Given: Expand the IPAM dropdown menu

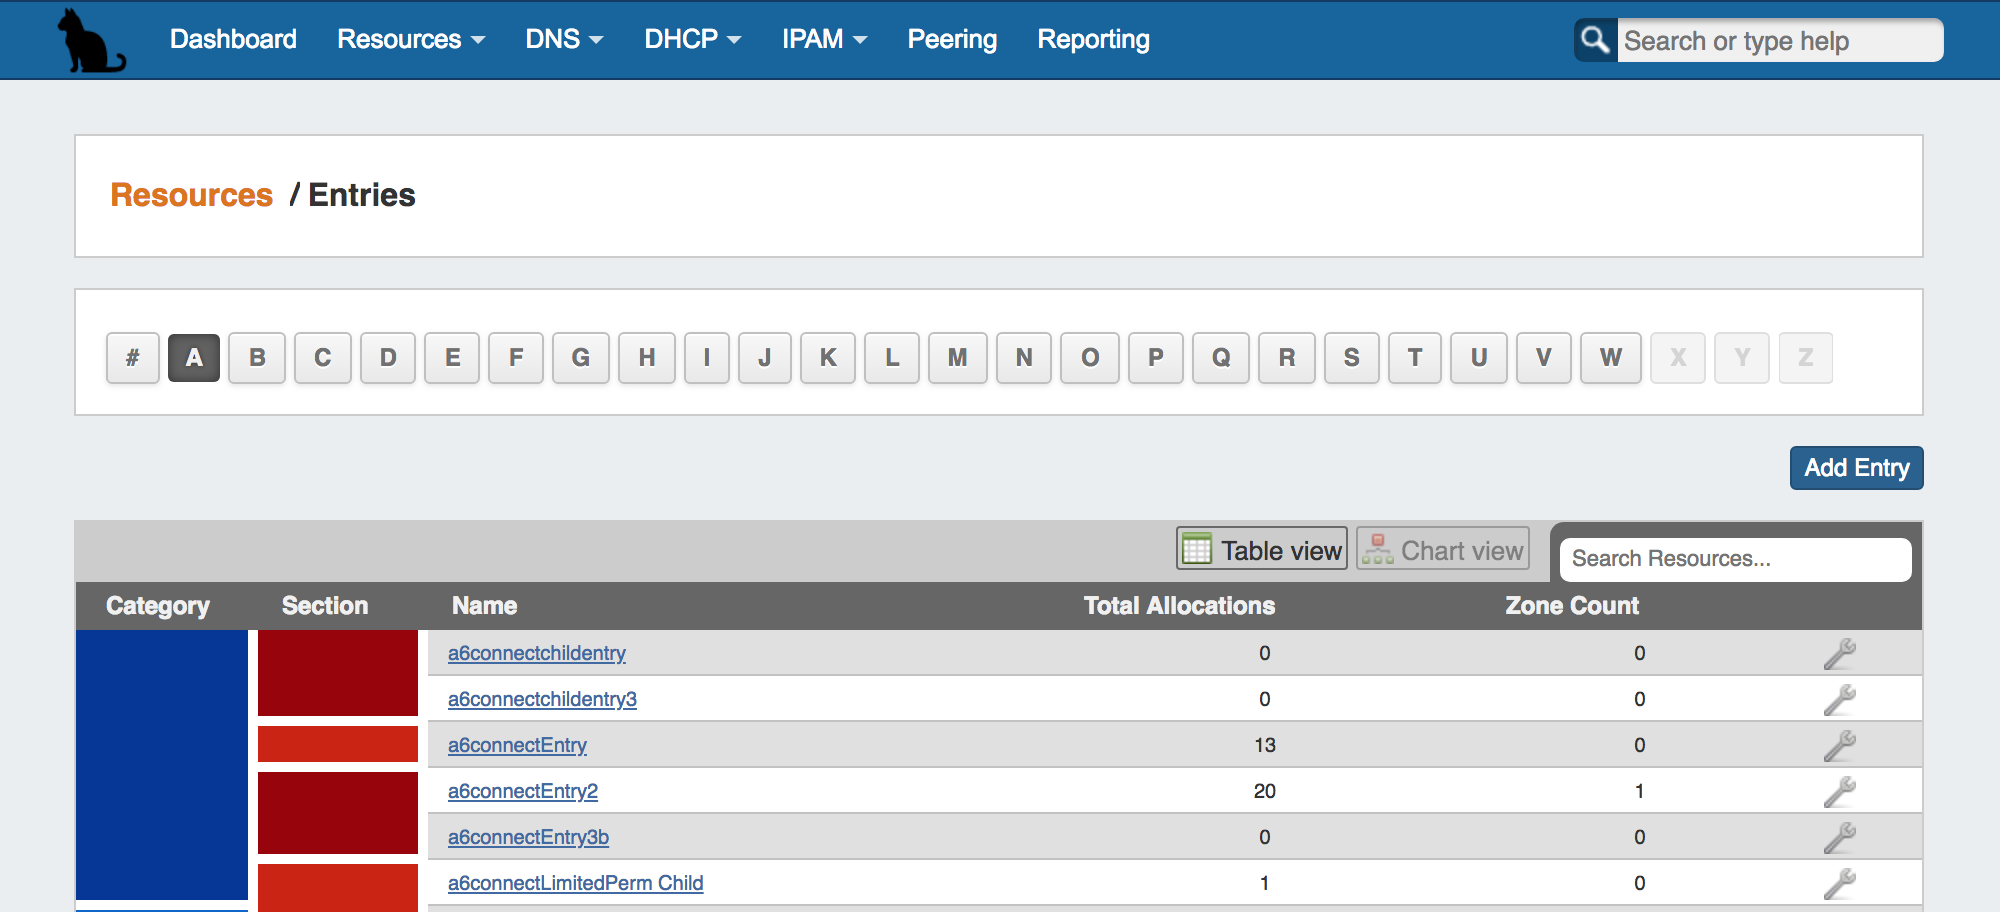Looking at the screenshot, I should point(824,40).
